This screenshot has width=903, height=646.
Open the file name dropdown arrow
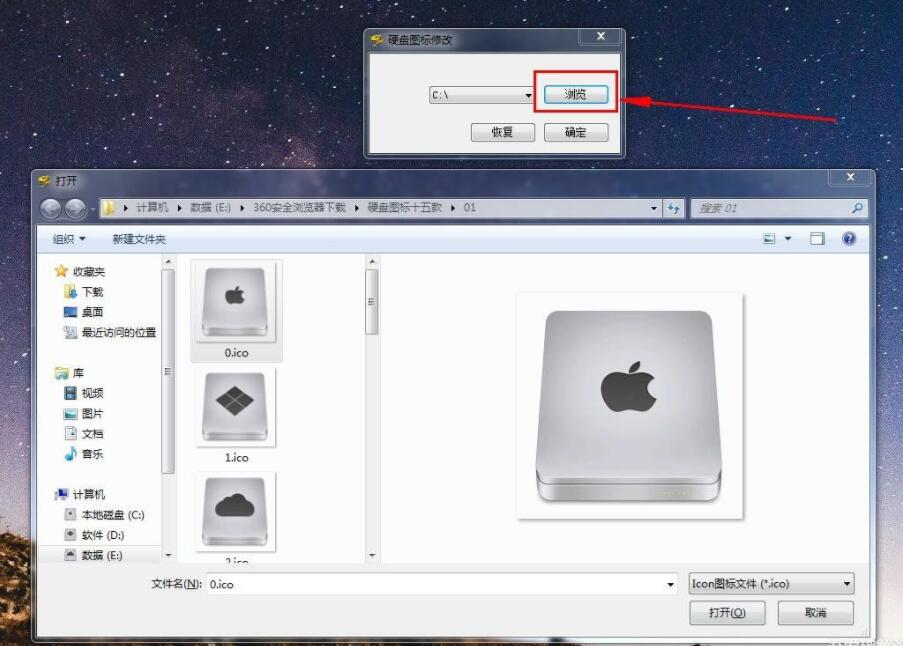670,584
